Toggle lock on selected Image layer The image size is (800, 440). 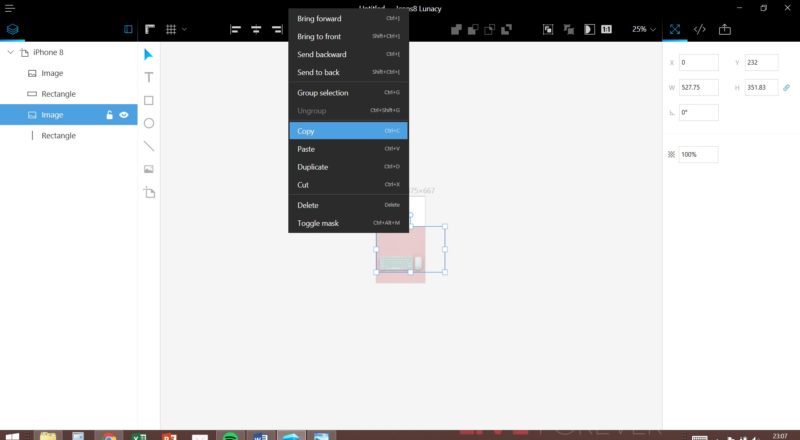point(110,115)
